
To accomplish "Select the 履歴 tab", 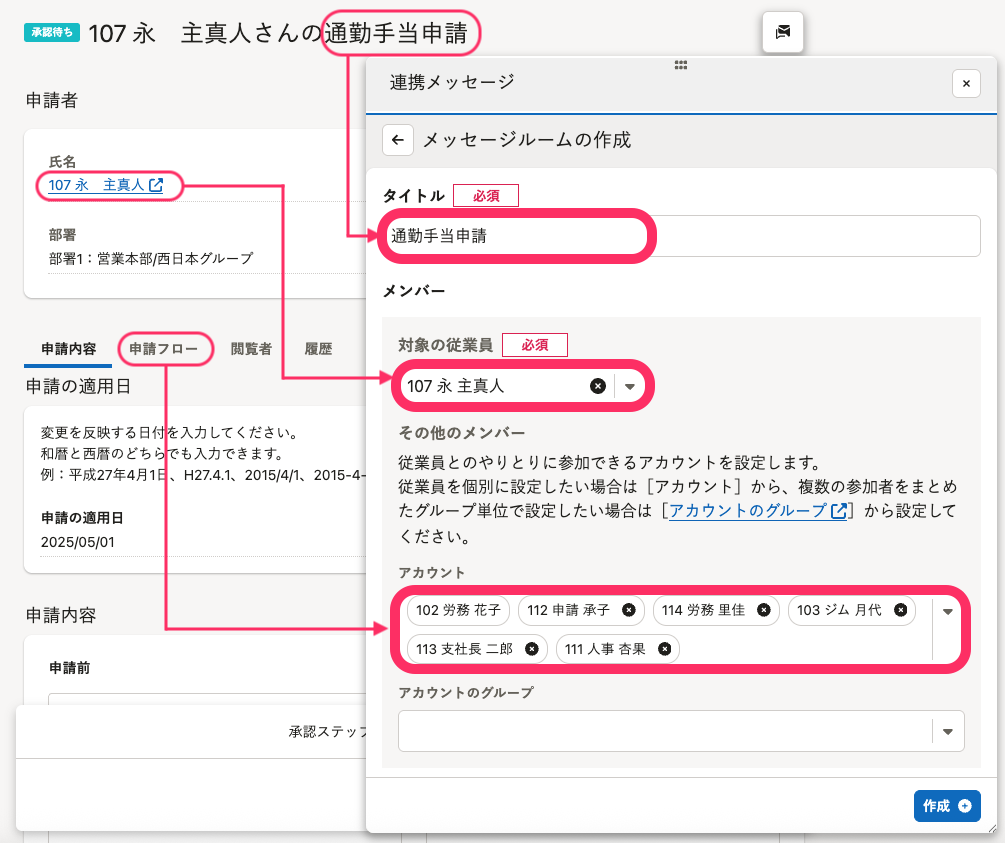I will click(318, 349).
